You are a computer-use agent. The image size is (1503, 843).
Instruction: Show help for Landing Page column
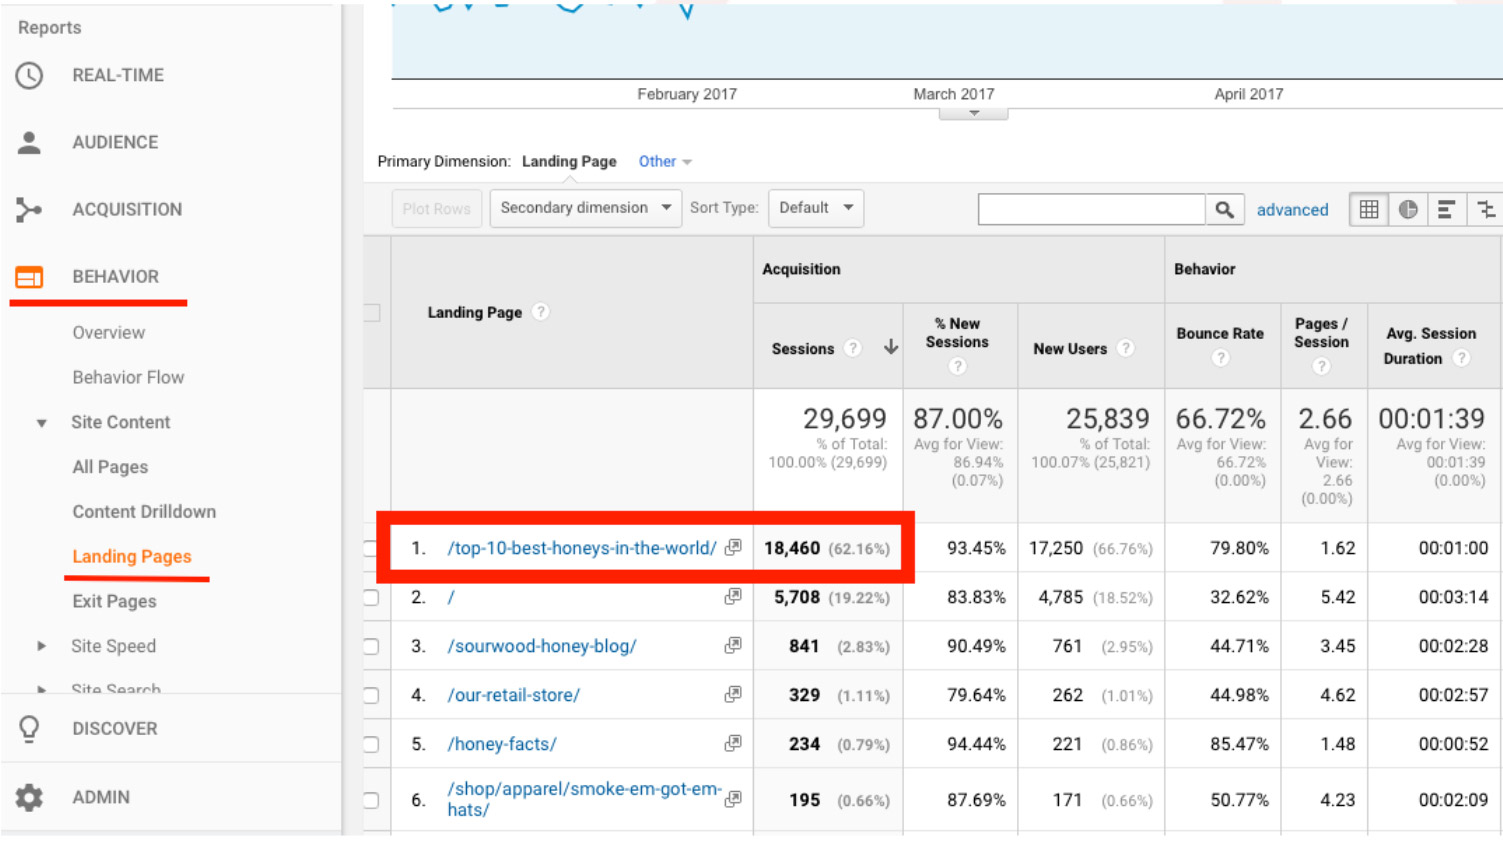pos(541,312)
